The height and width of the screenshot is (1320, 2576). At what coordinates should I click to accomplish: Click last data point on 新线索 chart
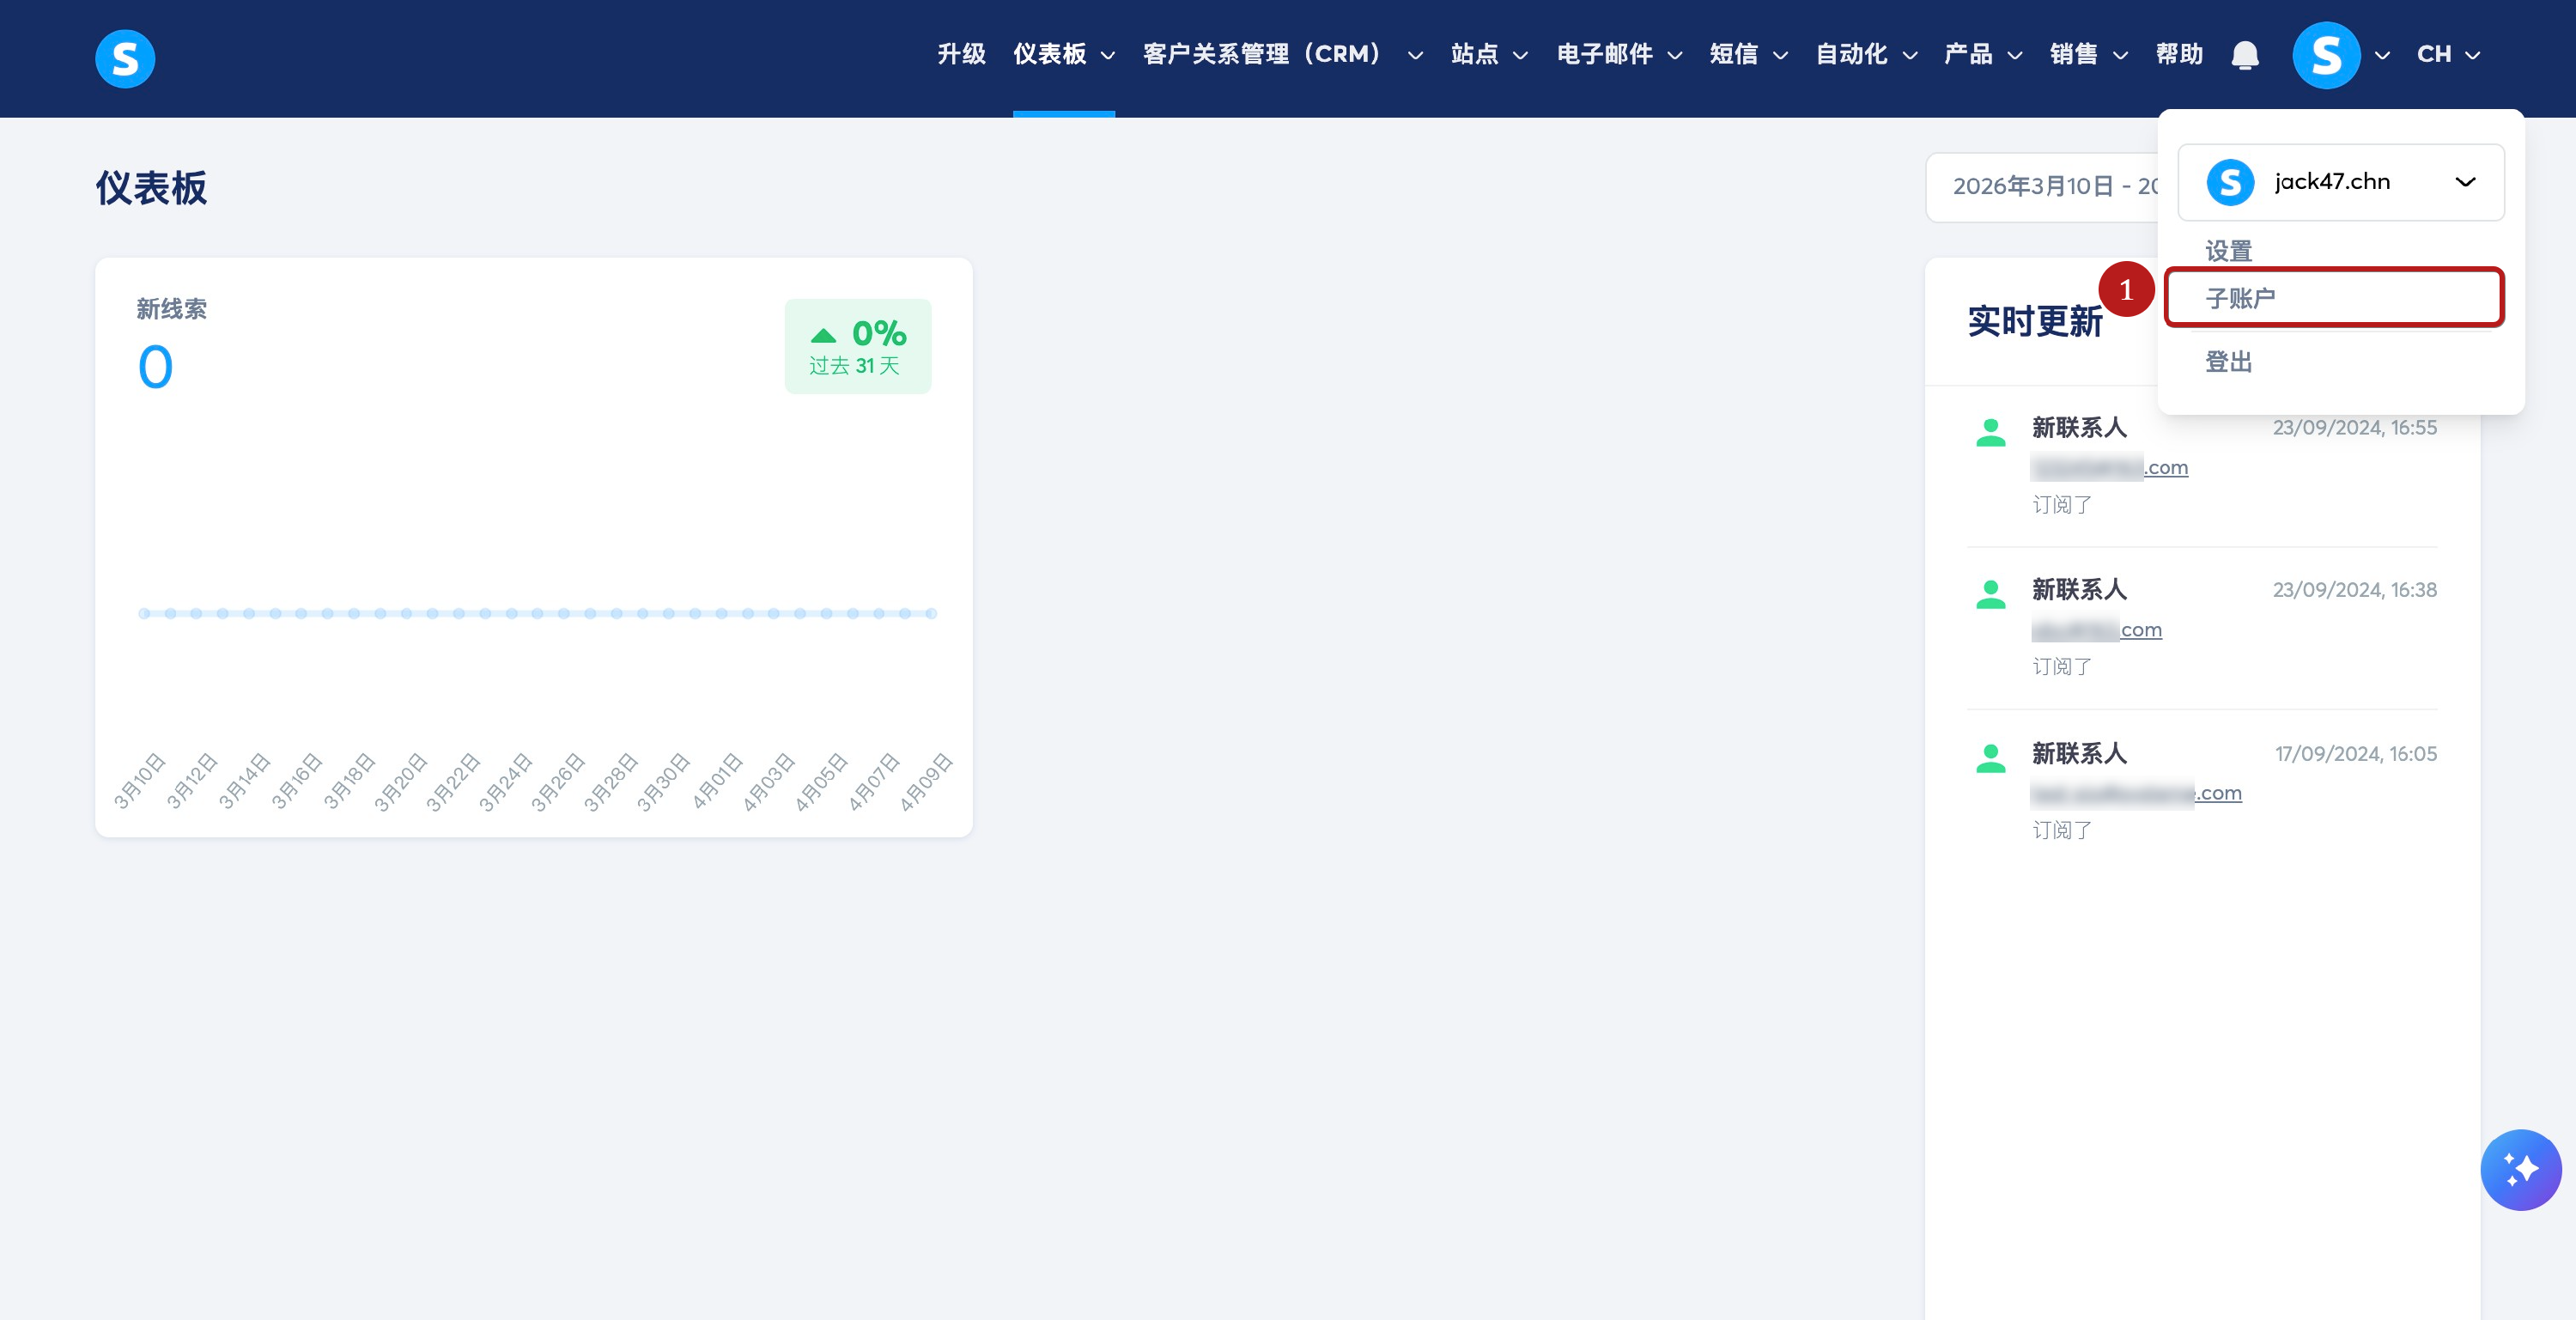(931, 613)
